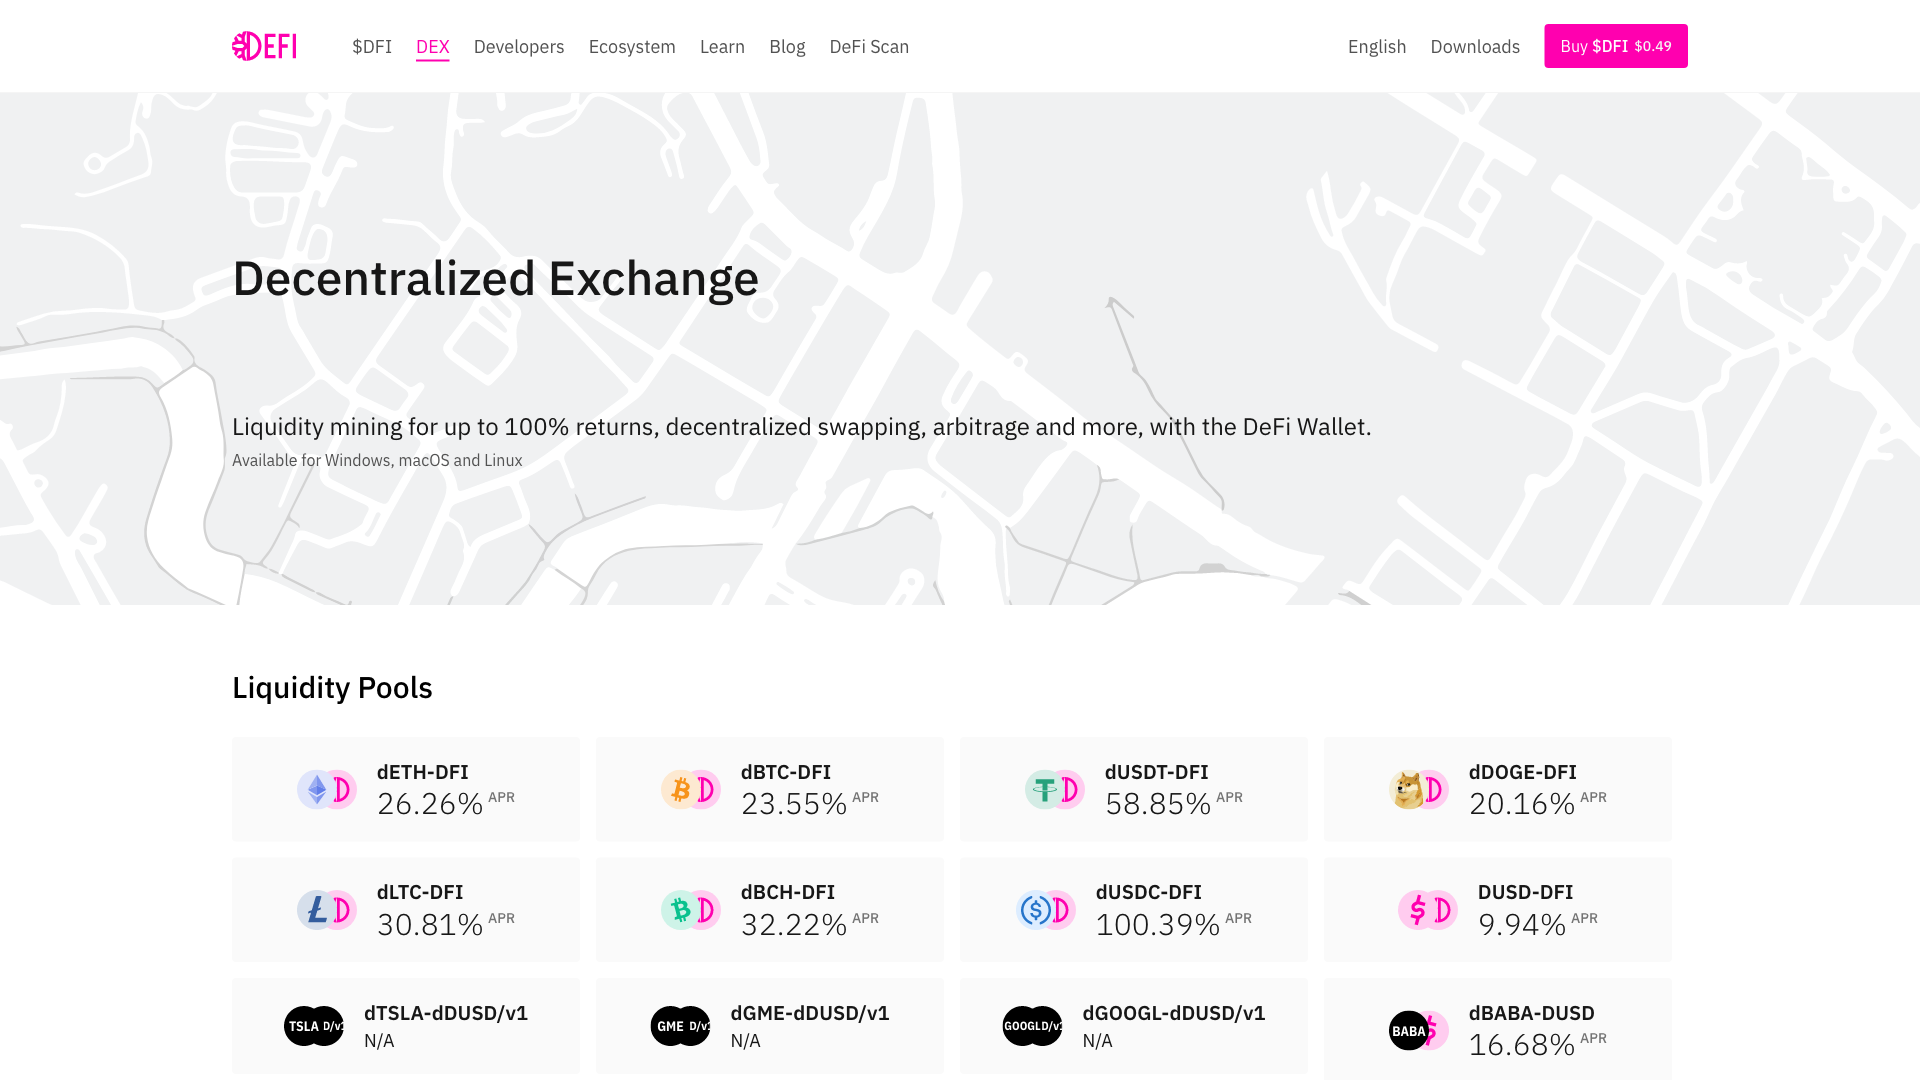
Task: Click the N/A value under dTSLA-dDUSD/v1
Action: [379, 1041]
